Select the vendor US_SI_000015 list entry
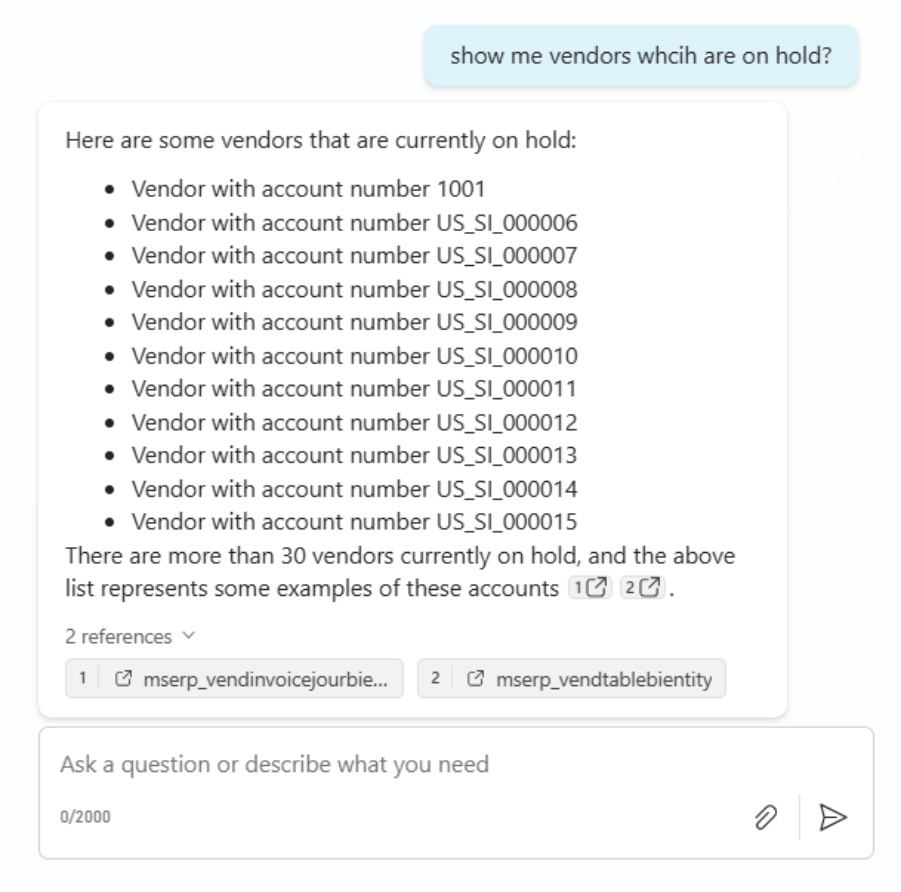Image resolution: width=901 pixels, height=892 pixels. tap(355, 522)
